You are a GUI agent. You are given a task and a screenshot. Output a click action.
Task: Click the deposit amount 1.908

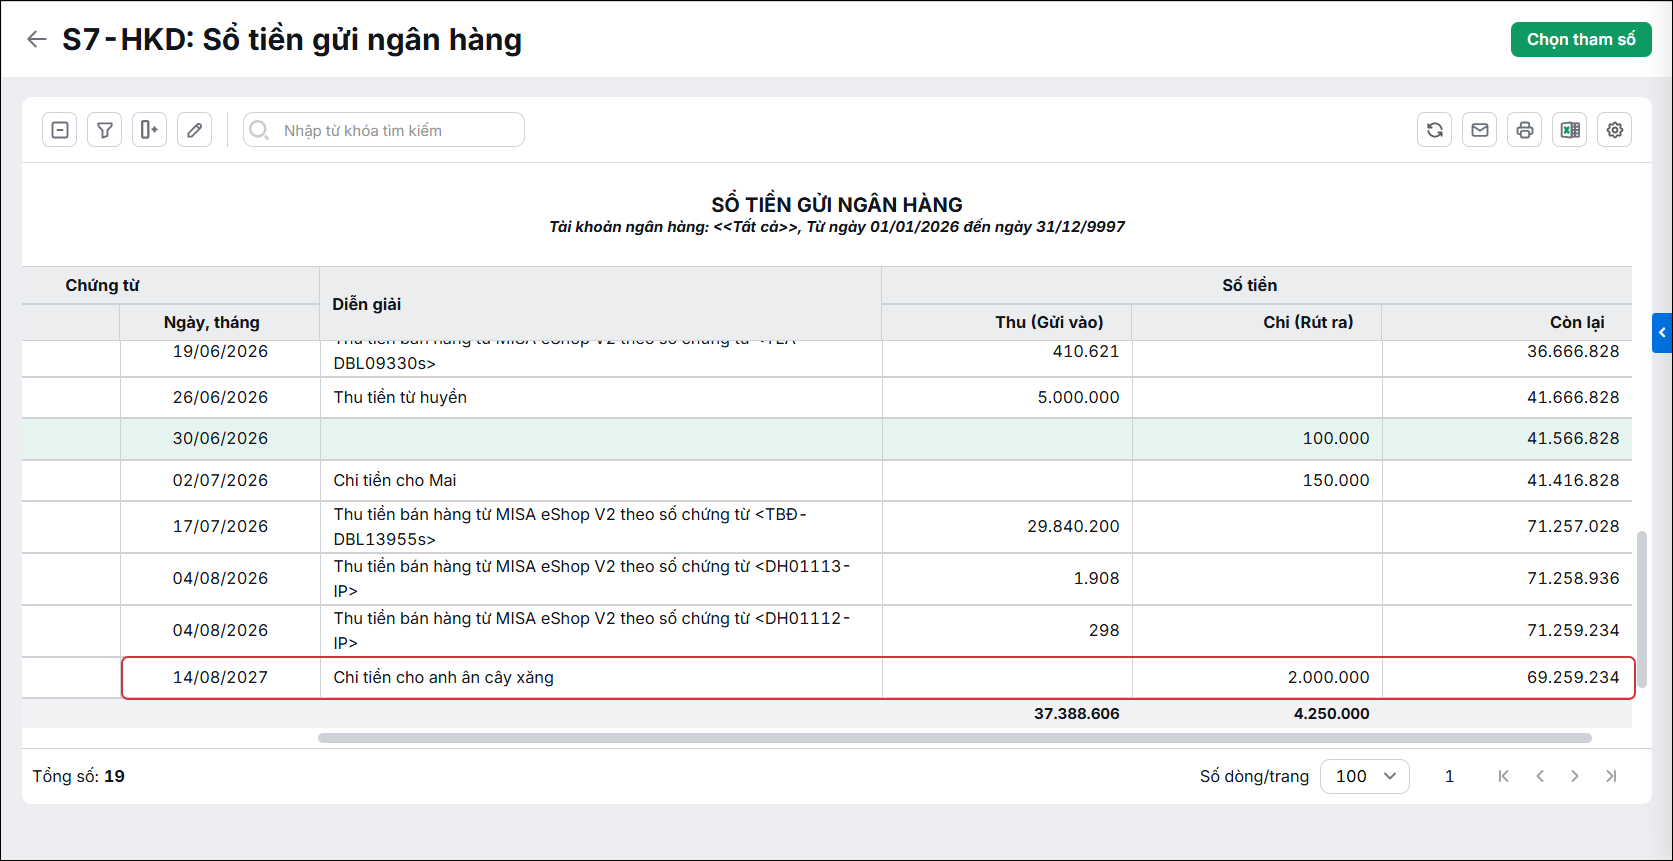(1096, 578)
